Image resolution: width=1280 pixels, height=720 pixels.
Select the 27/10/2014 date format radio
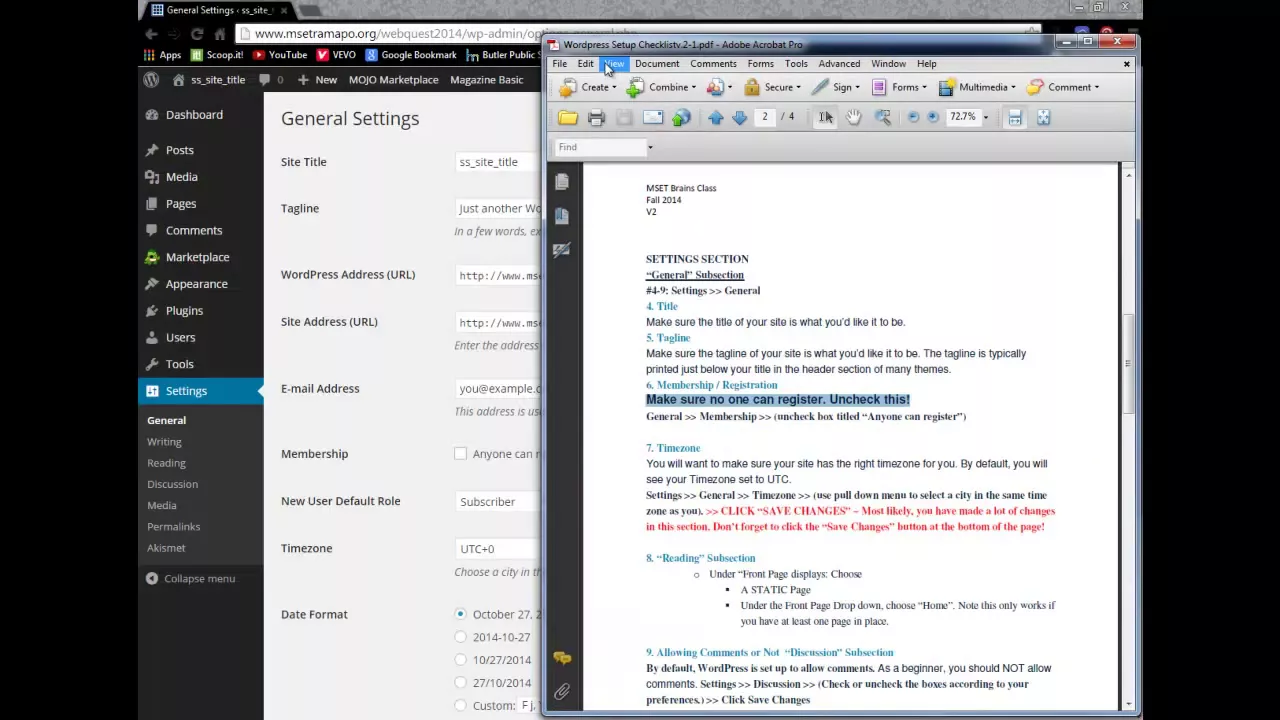point(460,683)
